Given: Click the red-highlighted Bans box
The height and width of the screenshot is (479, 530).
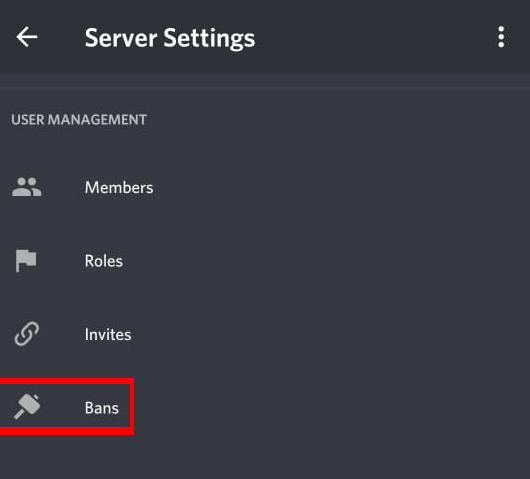Looking at the screenshot, I should pos(66,407).
